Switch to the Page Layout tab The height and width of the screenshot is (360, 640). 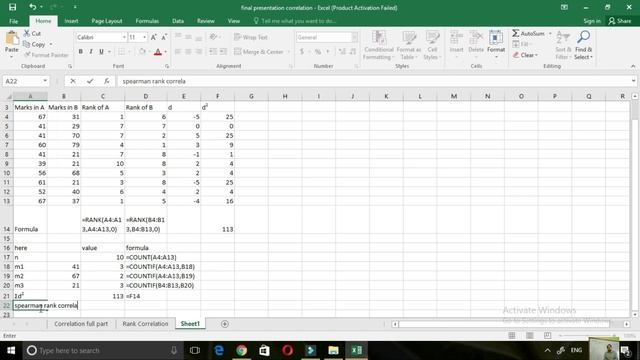coord(107,21)
